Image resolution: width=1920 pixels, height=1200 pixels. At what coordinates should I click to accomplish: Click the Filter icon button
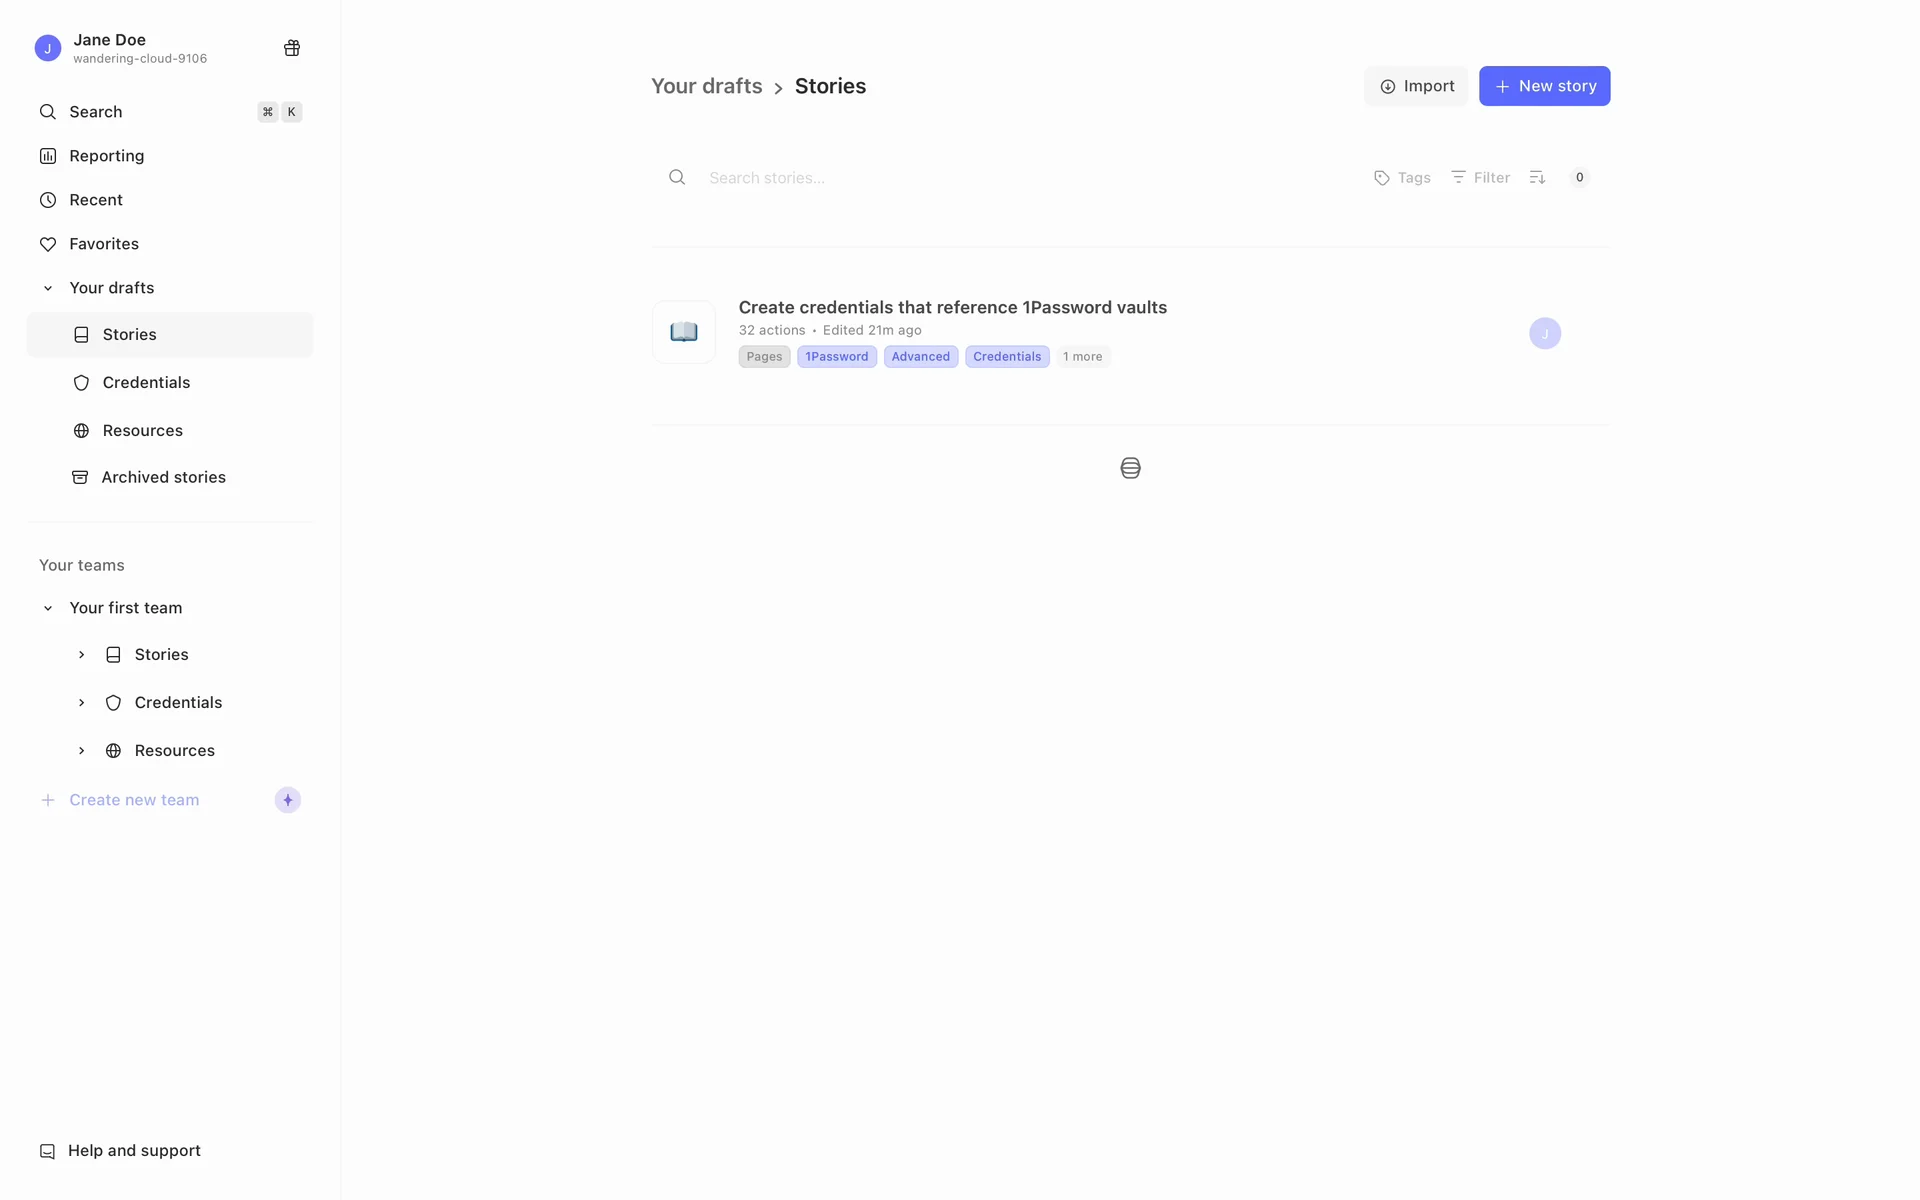pos(1480,178)
